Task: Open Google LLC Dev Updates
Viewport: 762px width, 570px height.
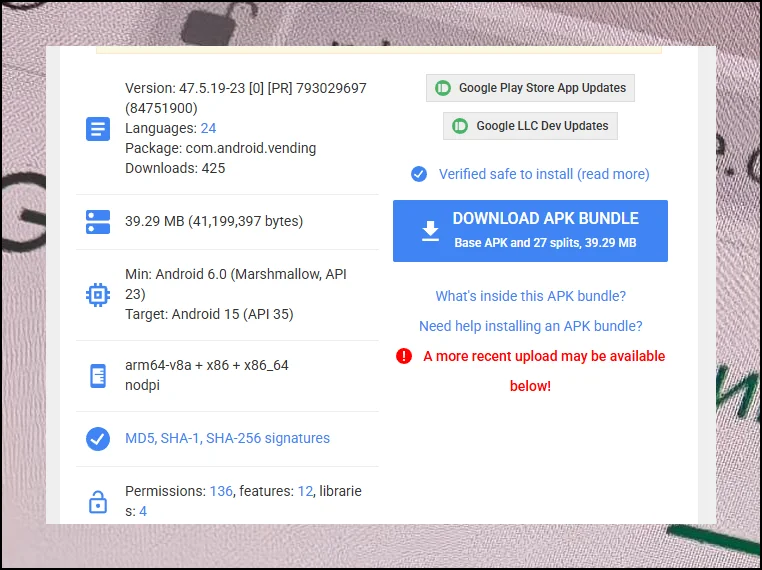Action: coord(530,126)
